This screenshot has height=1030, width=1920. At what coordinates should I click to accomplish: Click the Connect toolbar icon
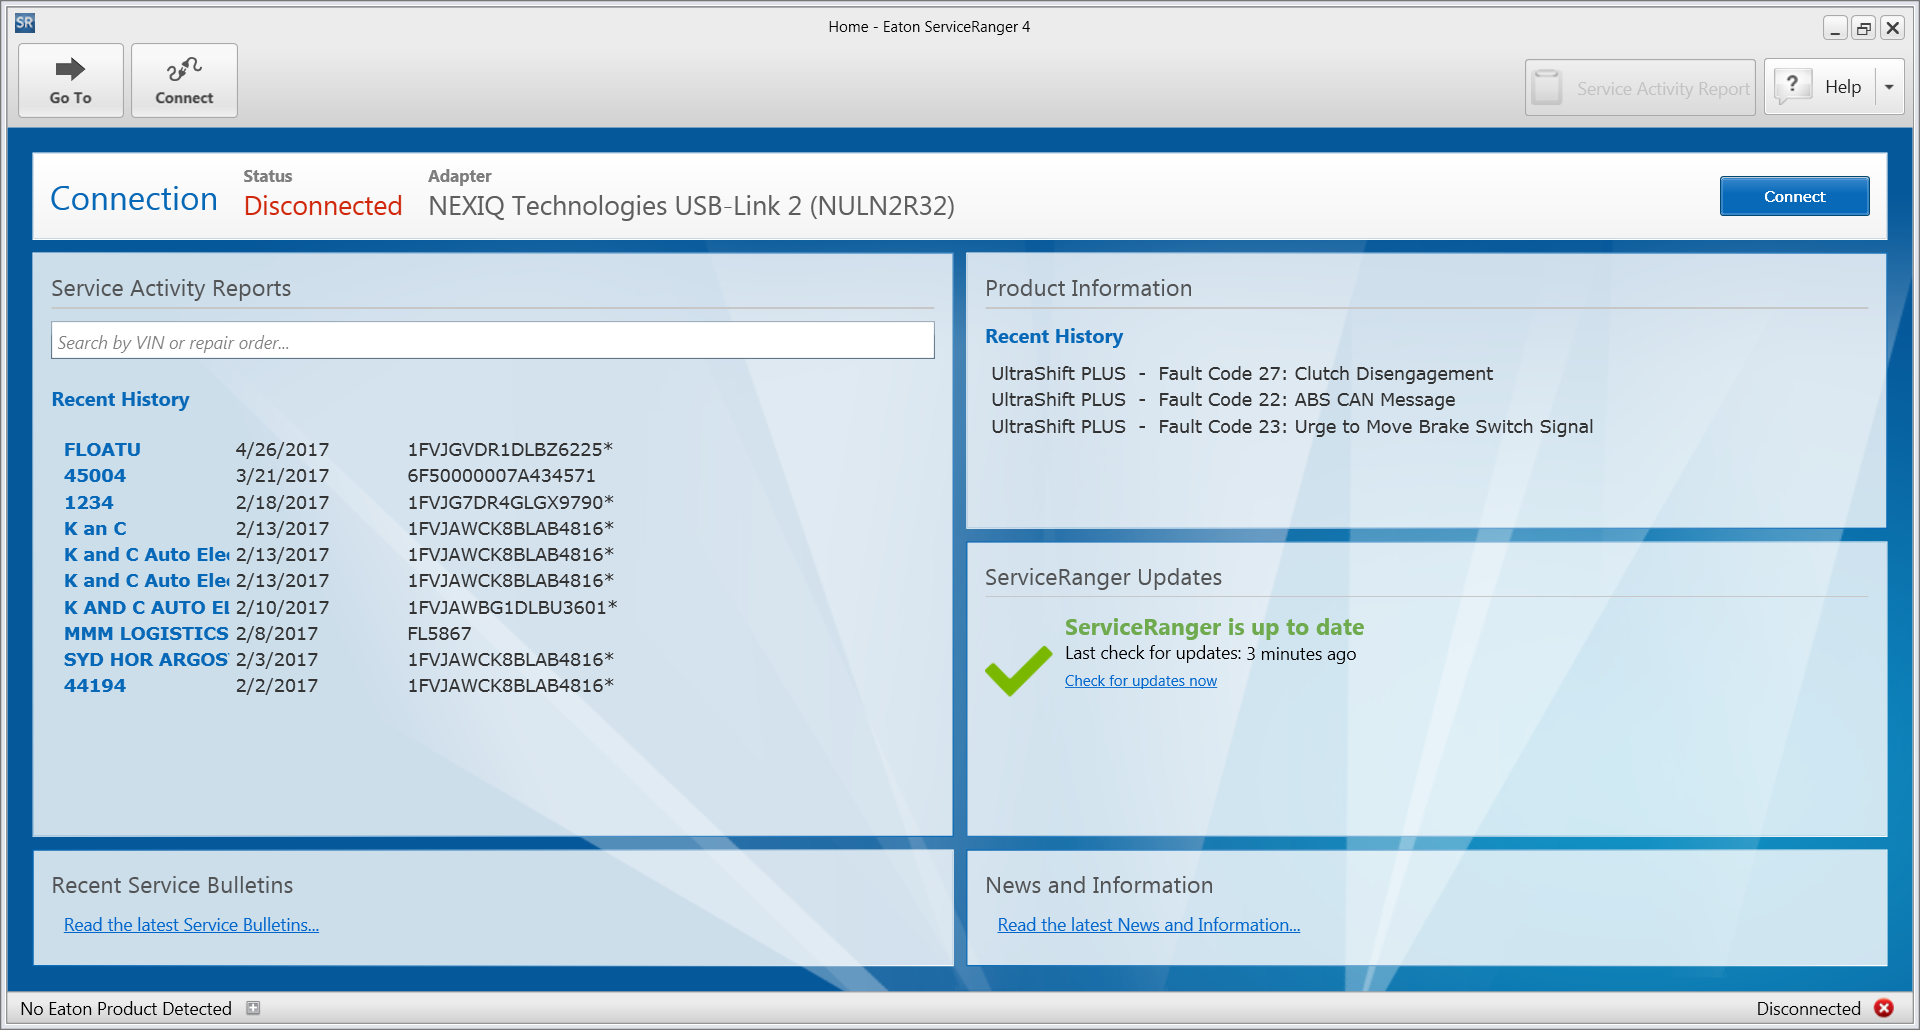click(184, 80)
